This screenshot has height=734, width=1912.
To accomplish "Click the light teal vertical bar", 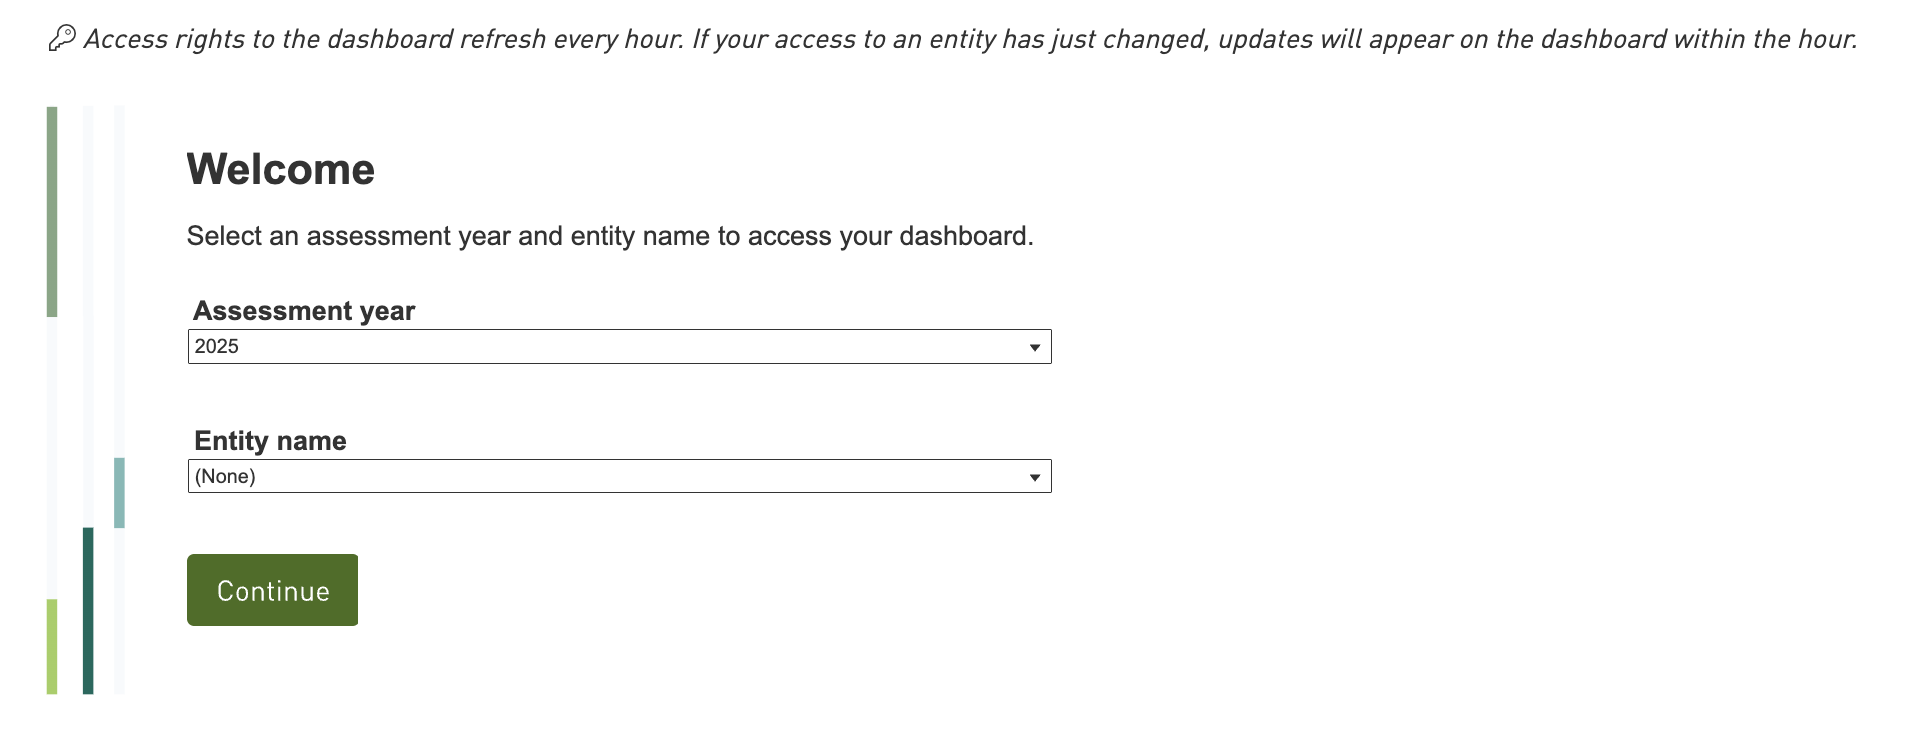I will [119, 492].
